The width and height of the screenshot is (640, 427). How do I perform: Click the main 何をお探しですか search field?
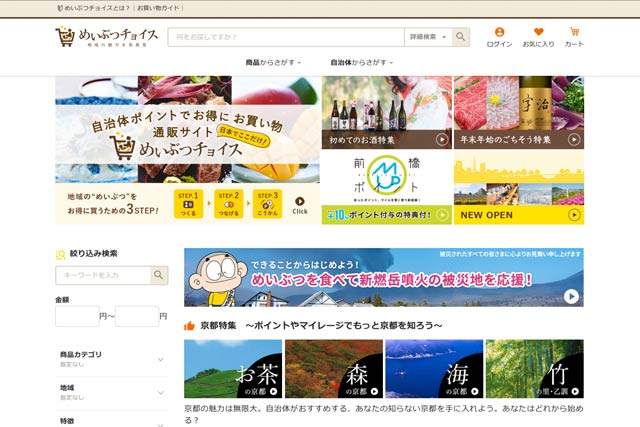[286, 37]
